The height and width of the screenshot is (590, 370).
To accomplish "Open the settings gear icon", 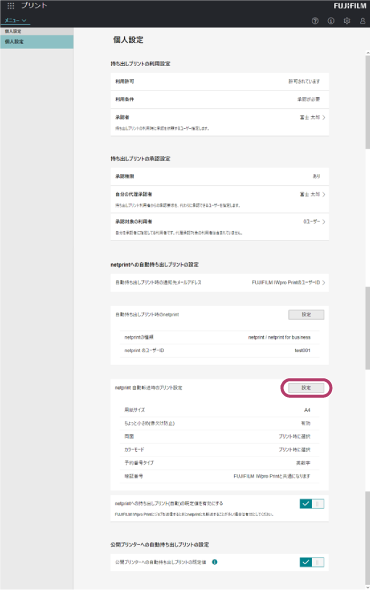I will [347, 21].
